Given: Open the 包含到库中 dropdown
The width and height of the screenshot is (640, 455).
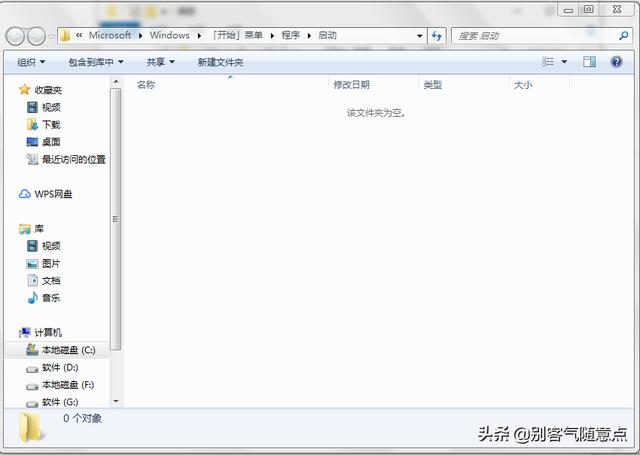Looking at the screenshot, I should (x=96, y=62).
